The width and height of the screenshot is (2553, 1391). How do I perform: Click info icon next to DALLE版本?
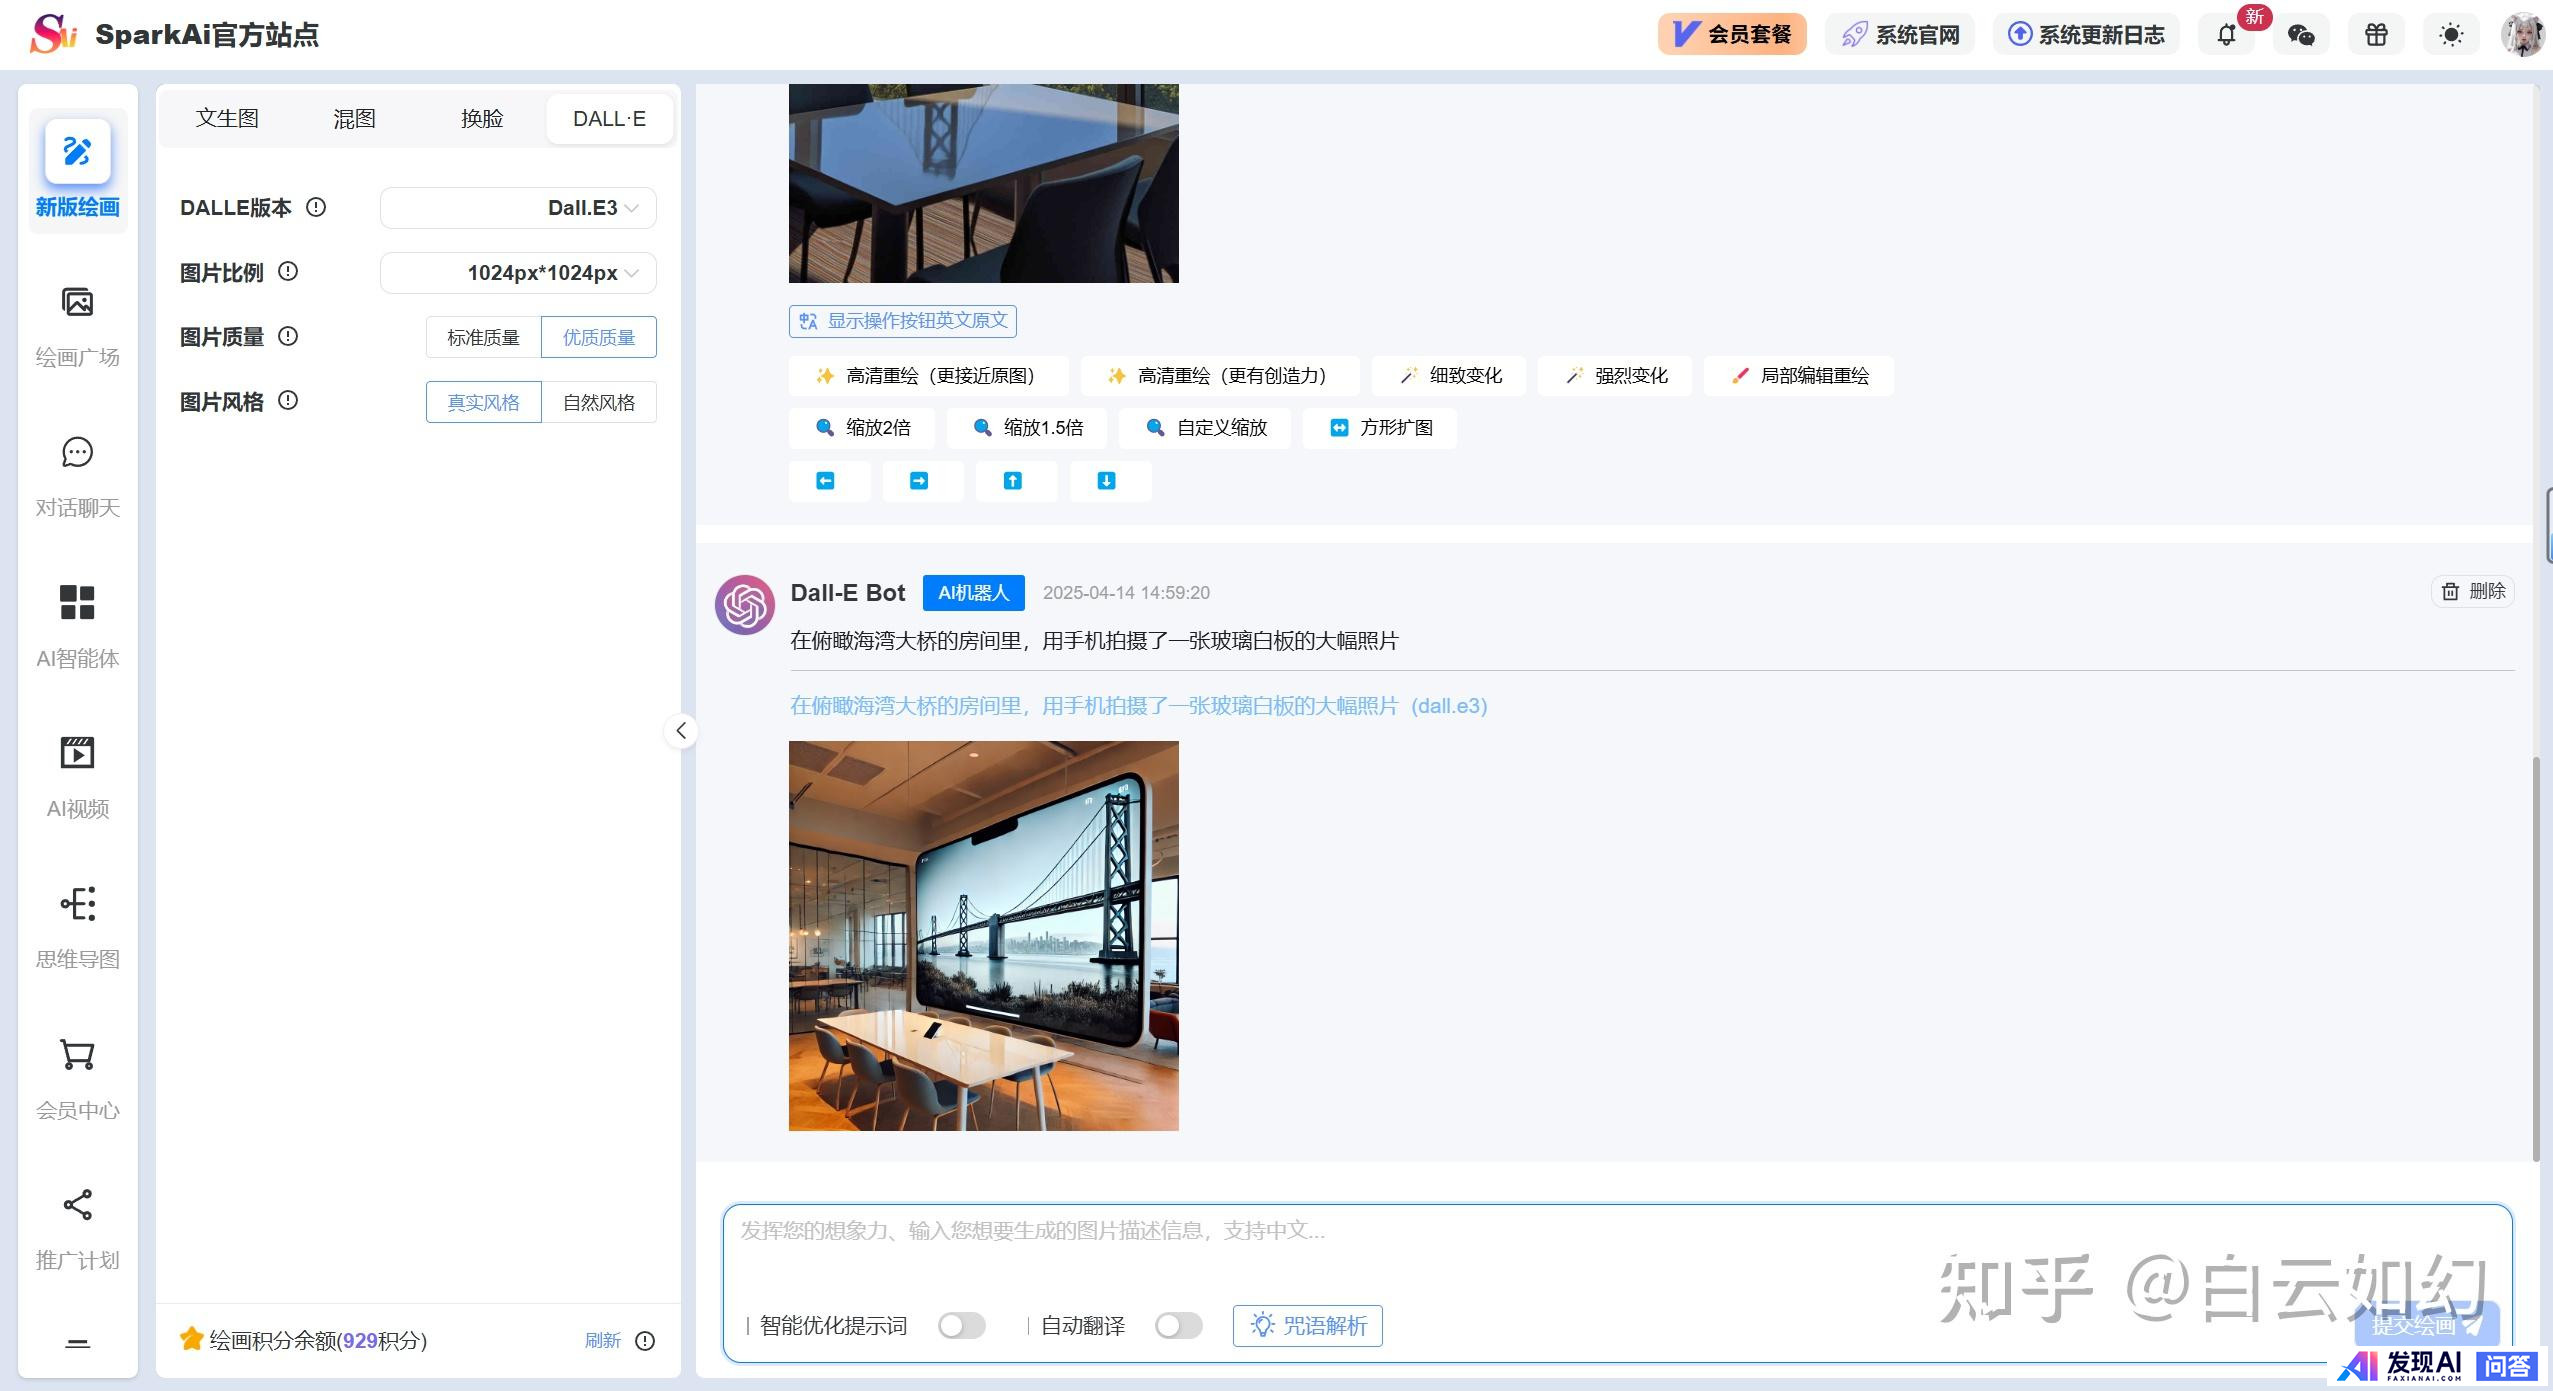(x=316, y=207)
